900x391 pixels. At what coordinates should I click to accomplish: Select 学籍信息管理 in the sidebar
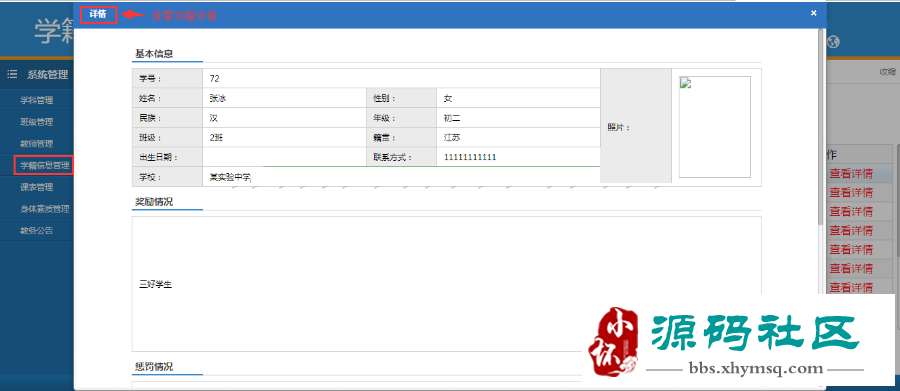45,165
